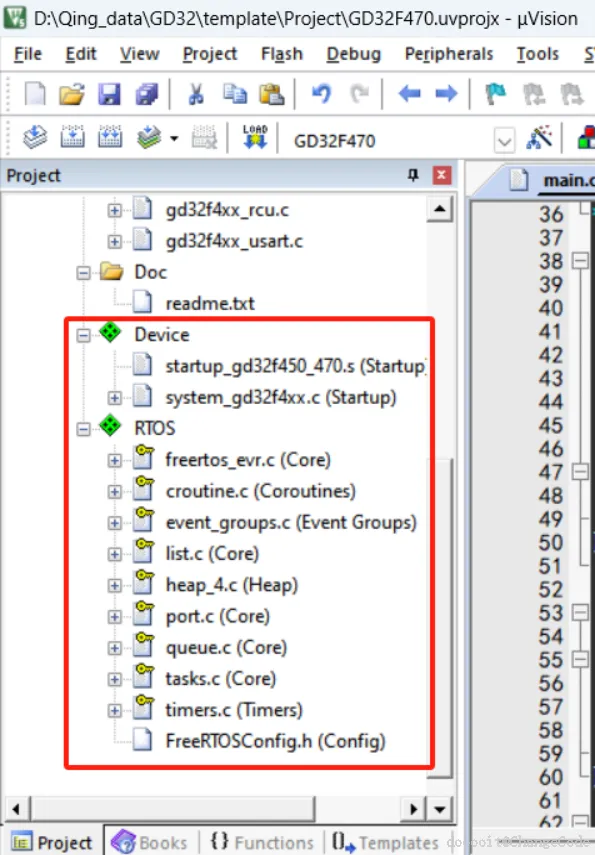Collapse the RTOS group in tree
Viewport: 595px width, 855px height.
click(x=83, y=429)
